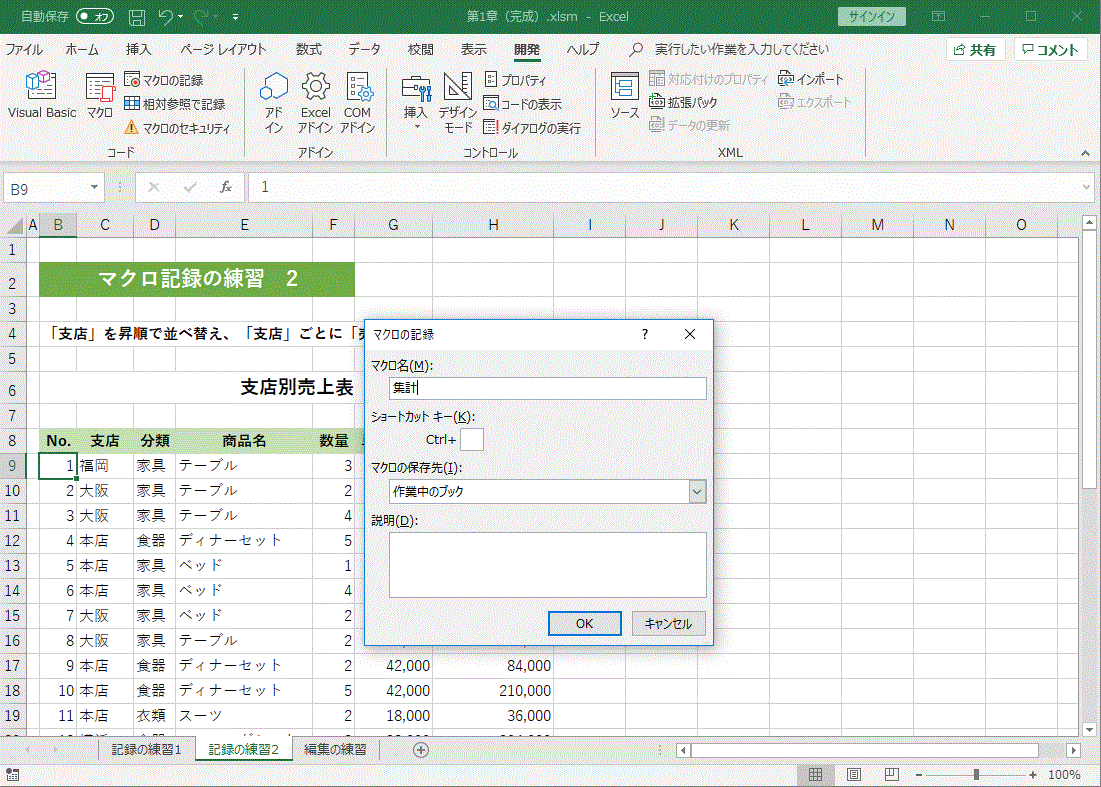Adjust the zoom slider handle

976,774
